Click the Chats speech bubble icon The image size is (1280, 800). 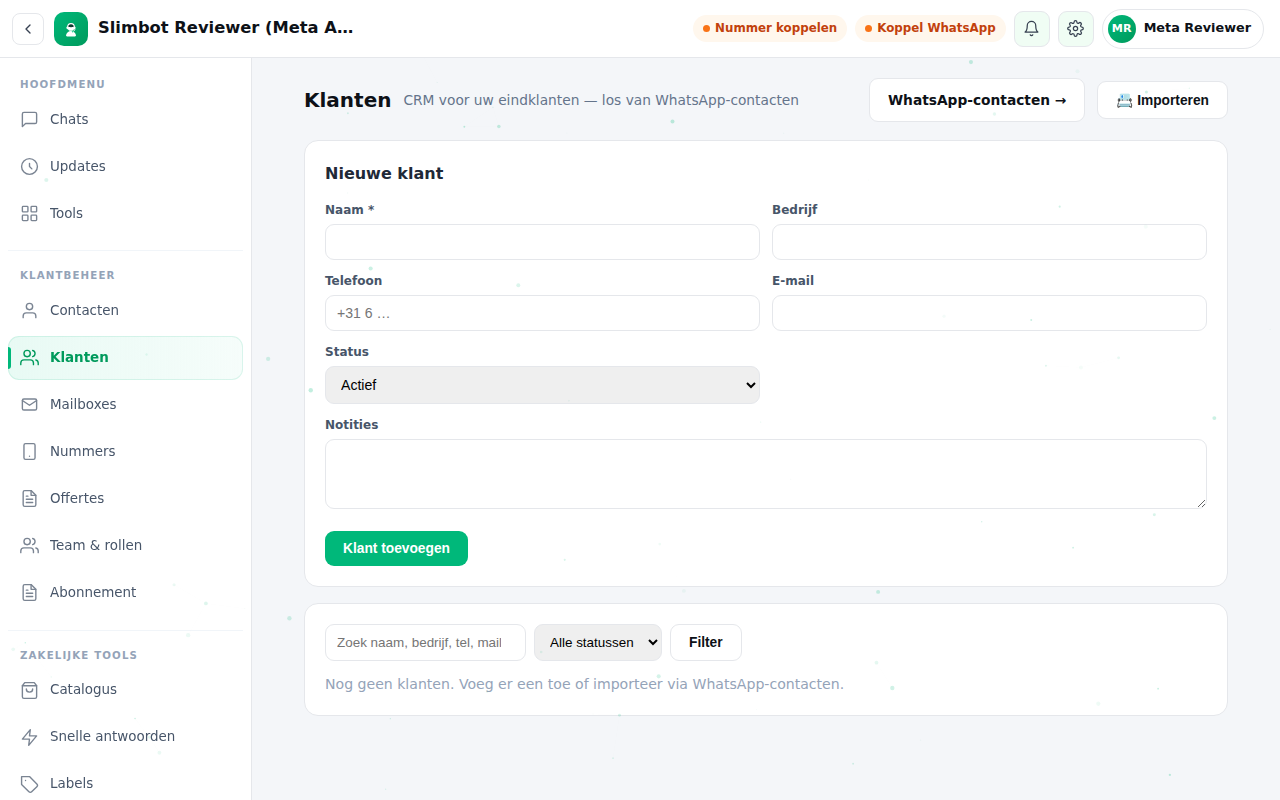[30, 119]
